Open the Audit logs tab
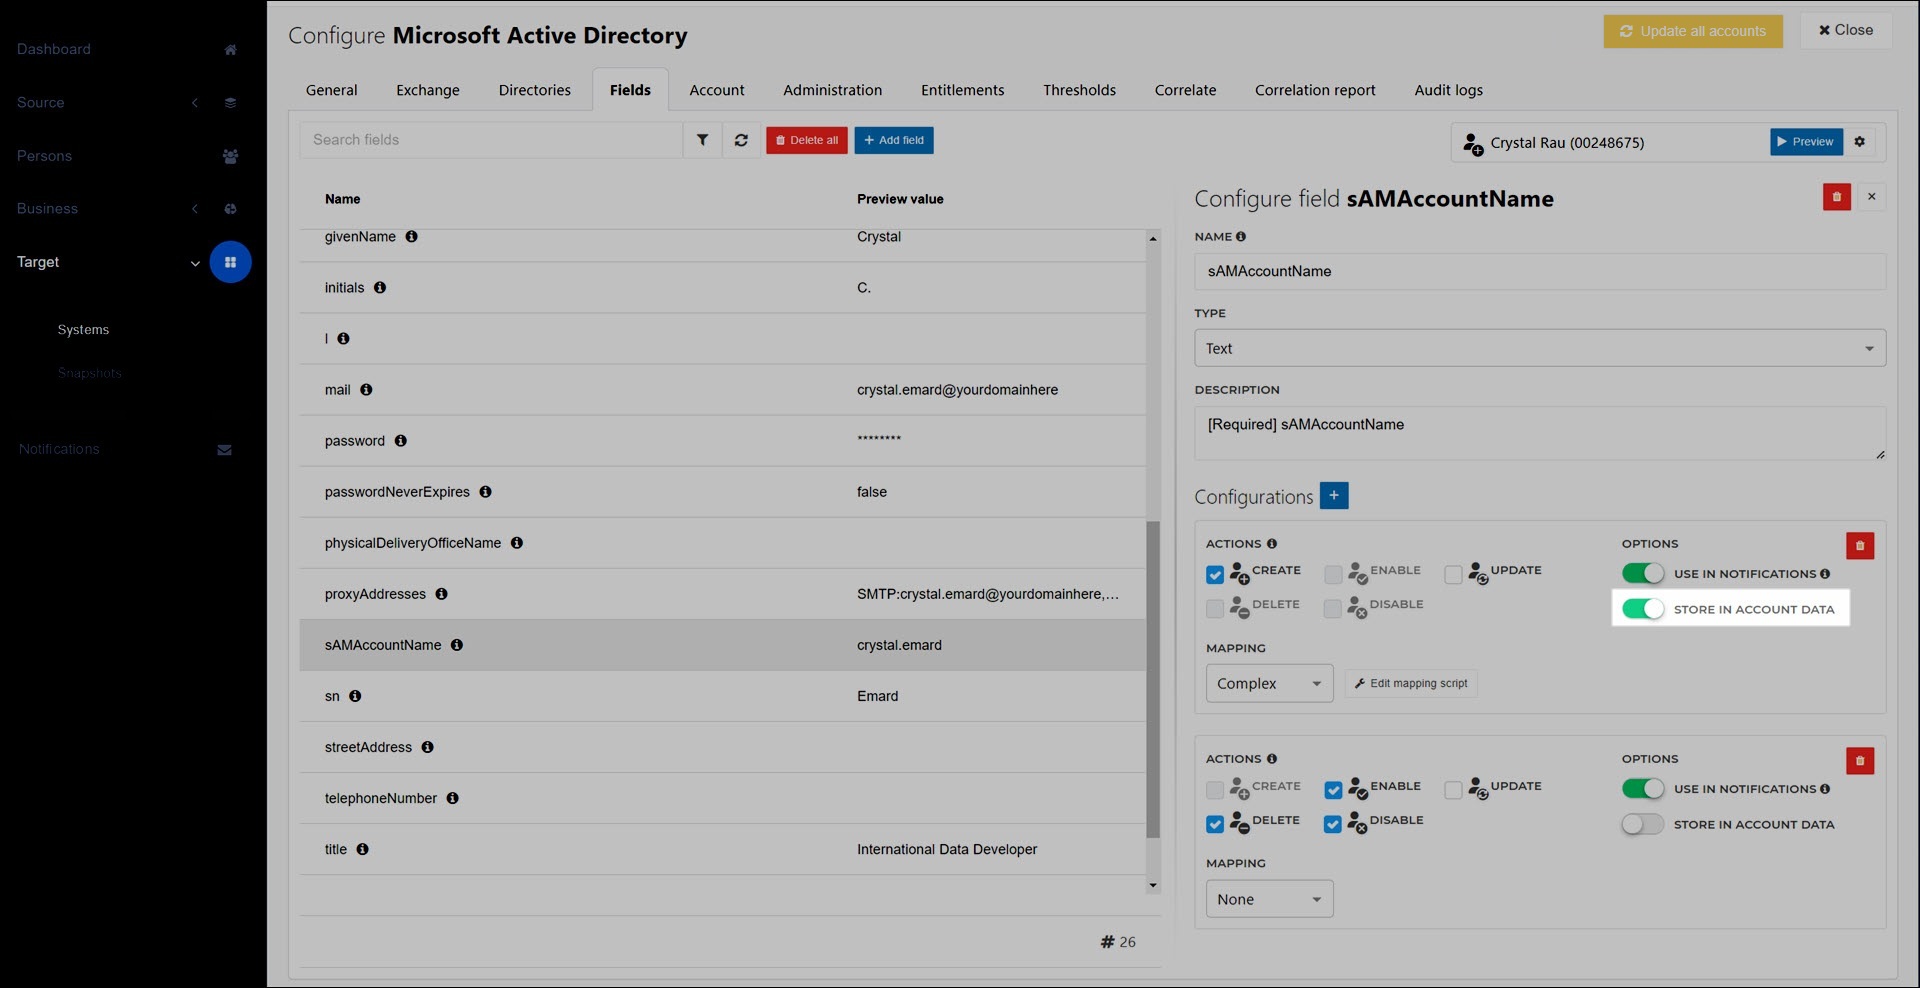The height and width of the screenshot is (988, 1920). [1448, 90]
